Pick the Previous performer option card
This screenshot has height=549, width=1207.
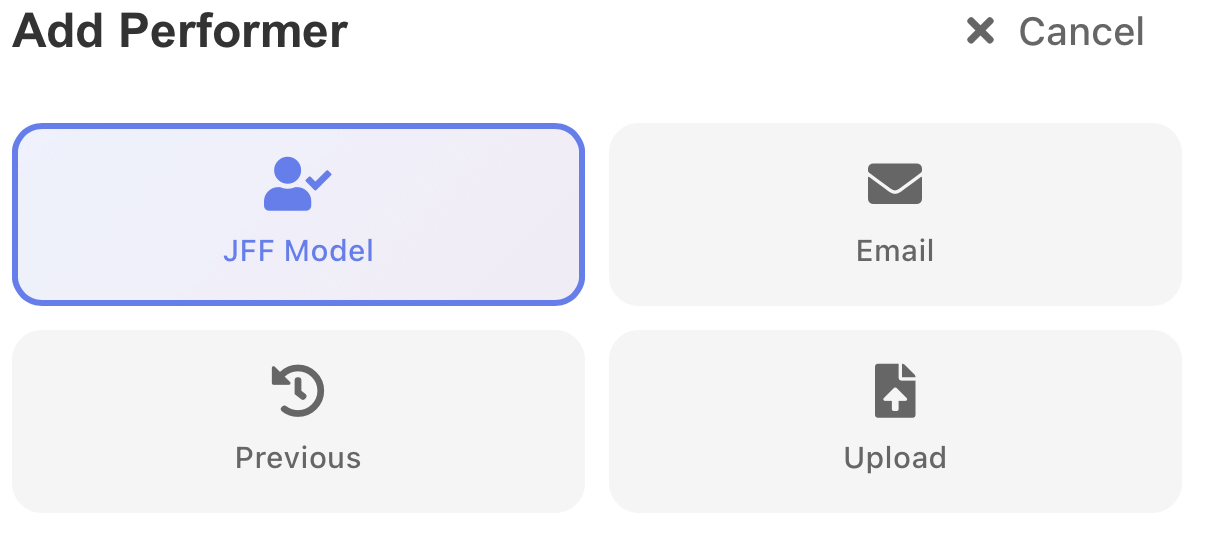point(298,421)
